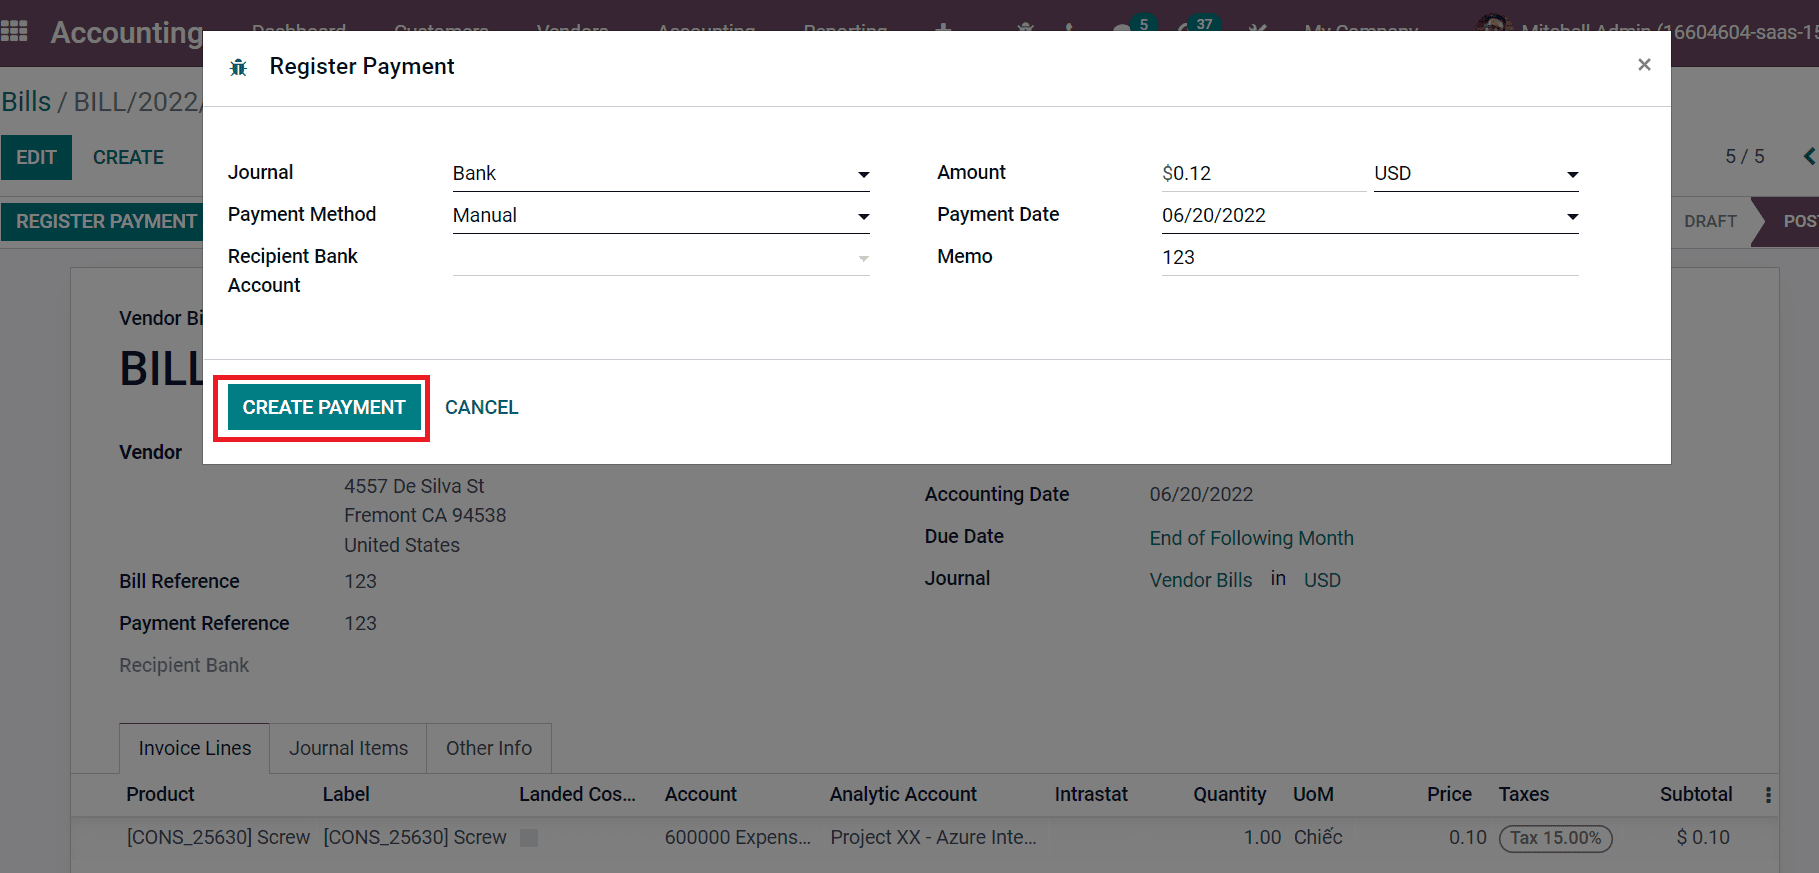Click the DRAFT status stage

1710,221
